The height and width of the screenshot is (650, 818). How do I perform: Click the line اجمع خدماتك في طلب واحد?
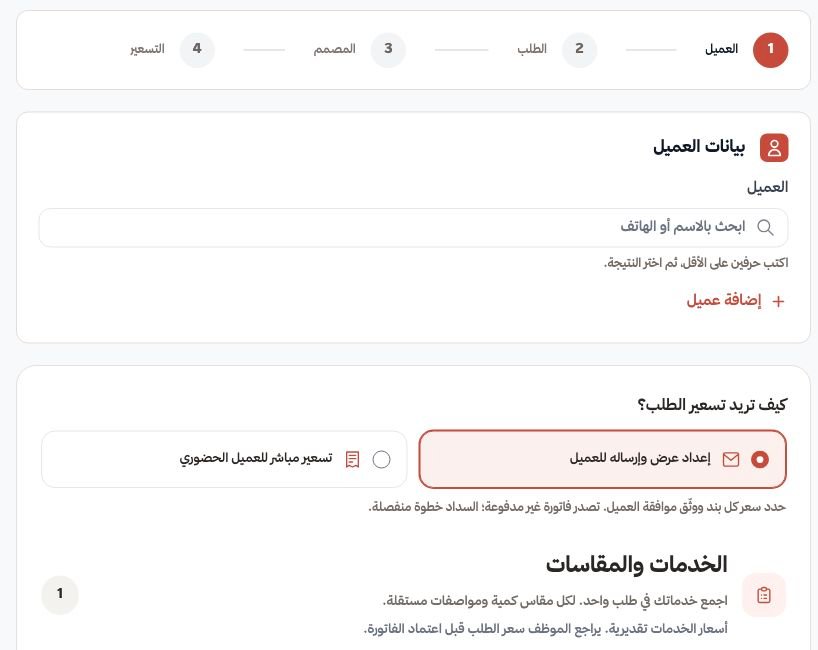tap(555, 601)
